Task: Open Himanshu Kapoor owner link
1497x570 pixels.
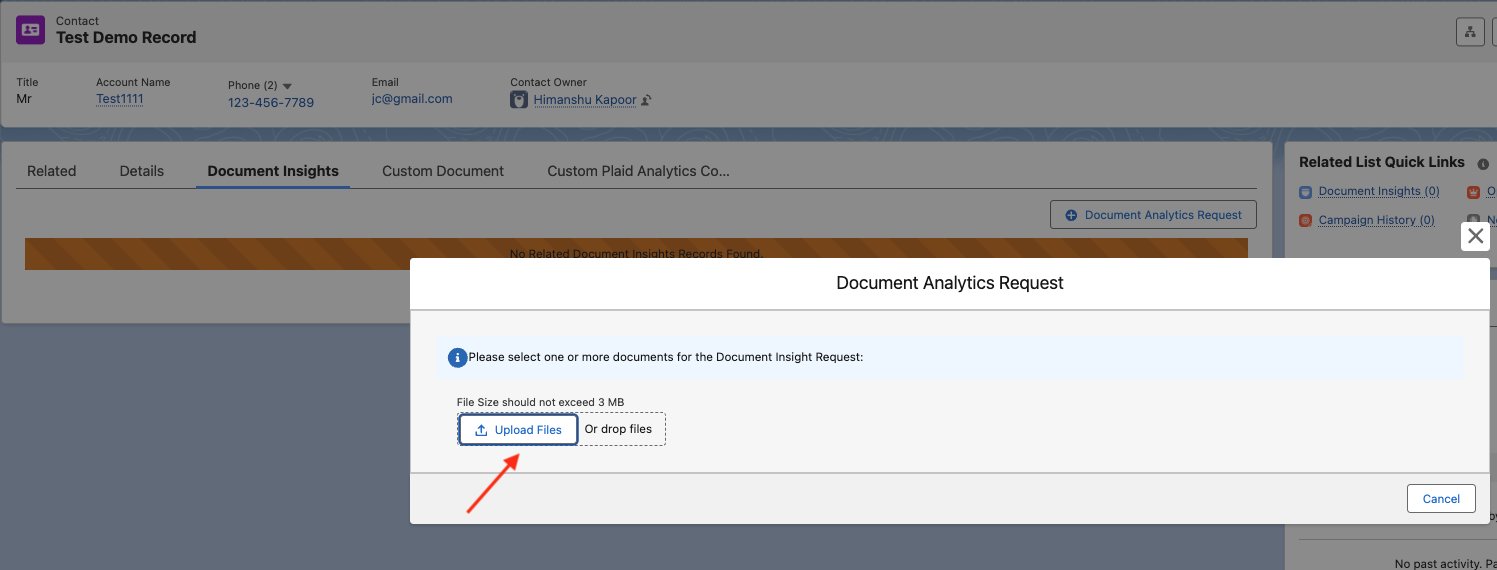Action: pos(585,100)
